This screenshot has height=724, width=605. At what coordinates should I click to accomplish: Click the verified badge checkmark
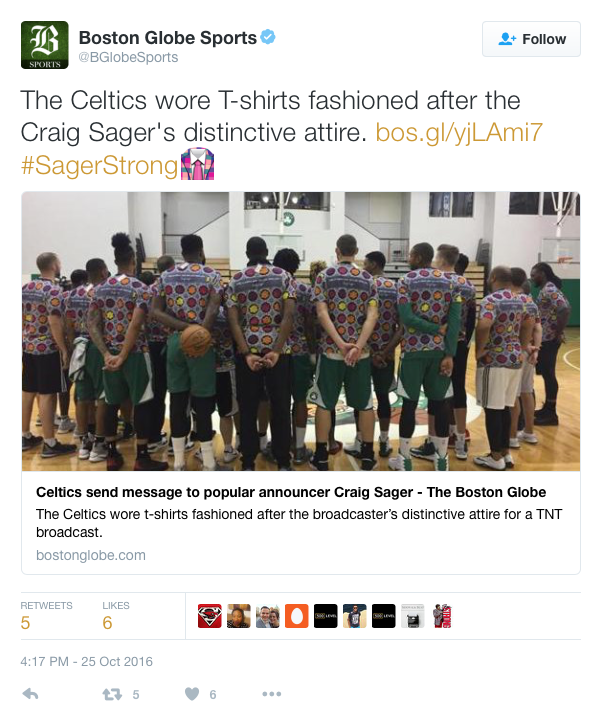point(268,37)
